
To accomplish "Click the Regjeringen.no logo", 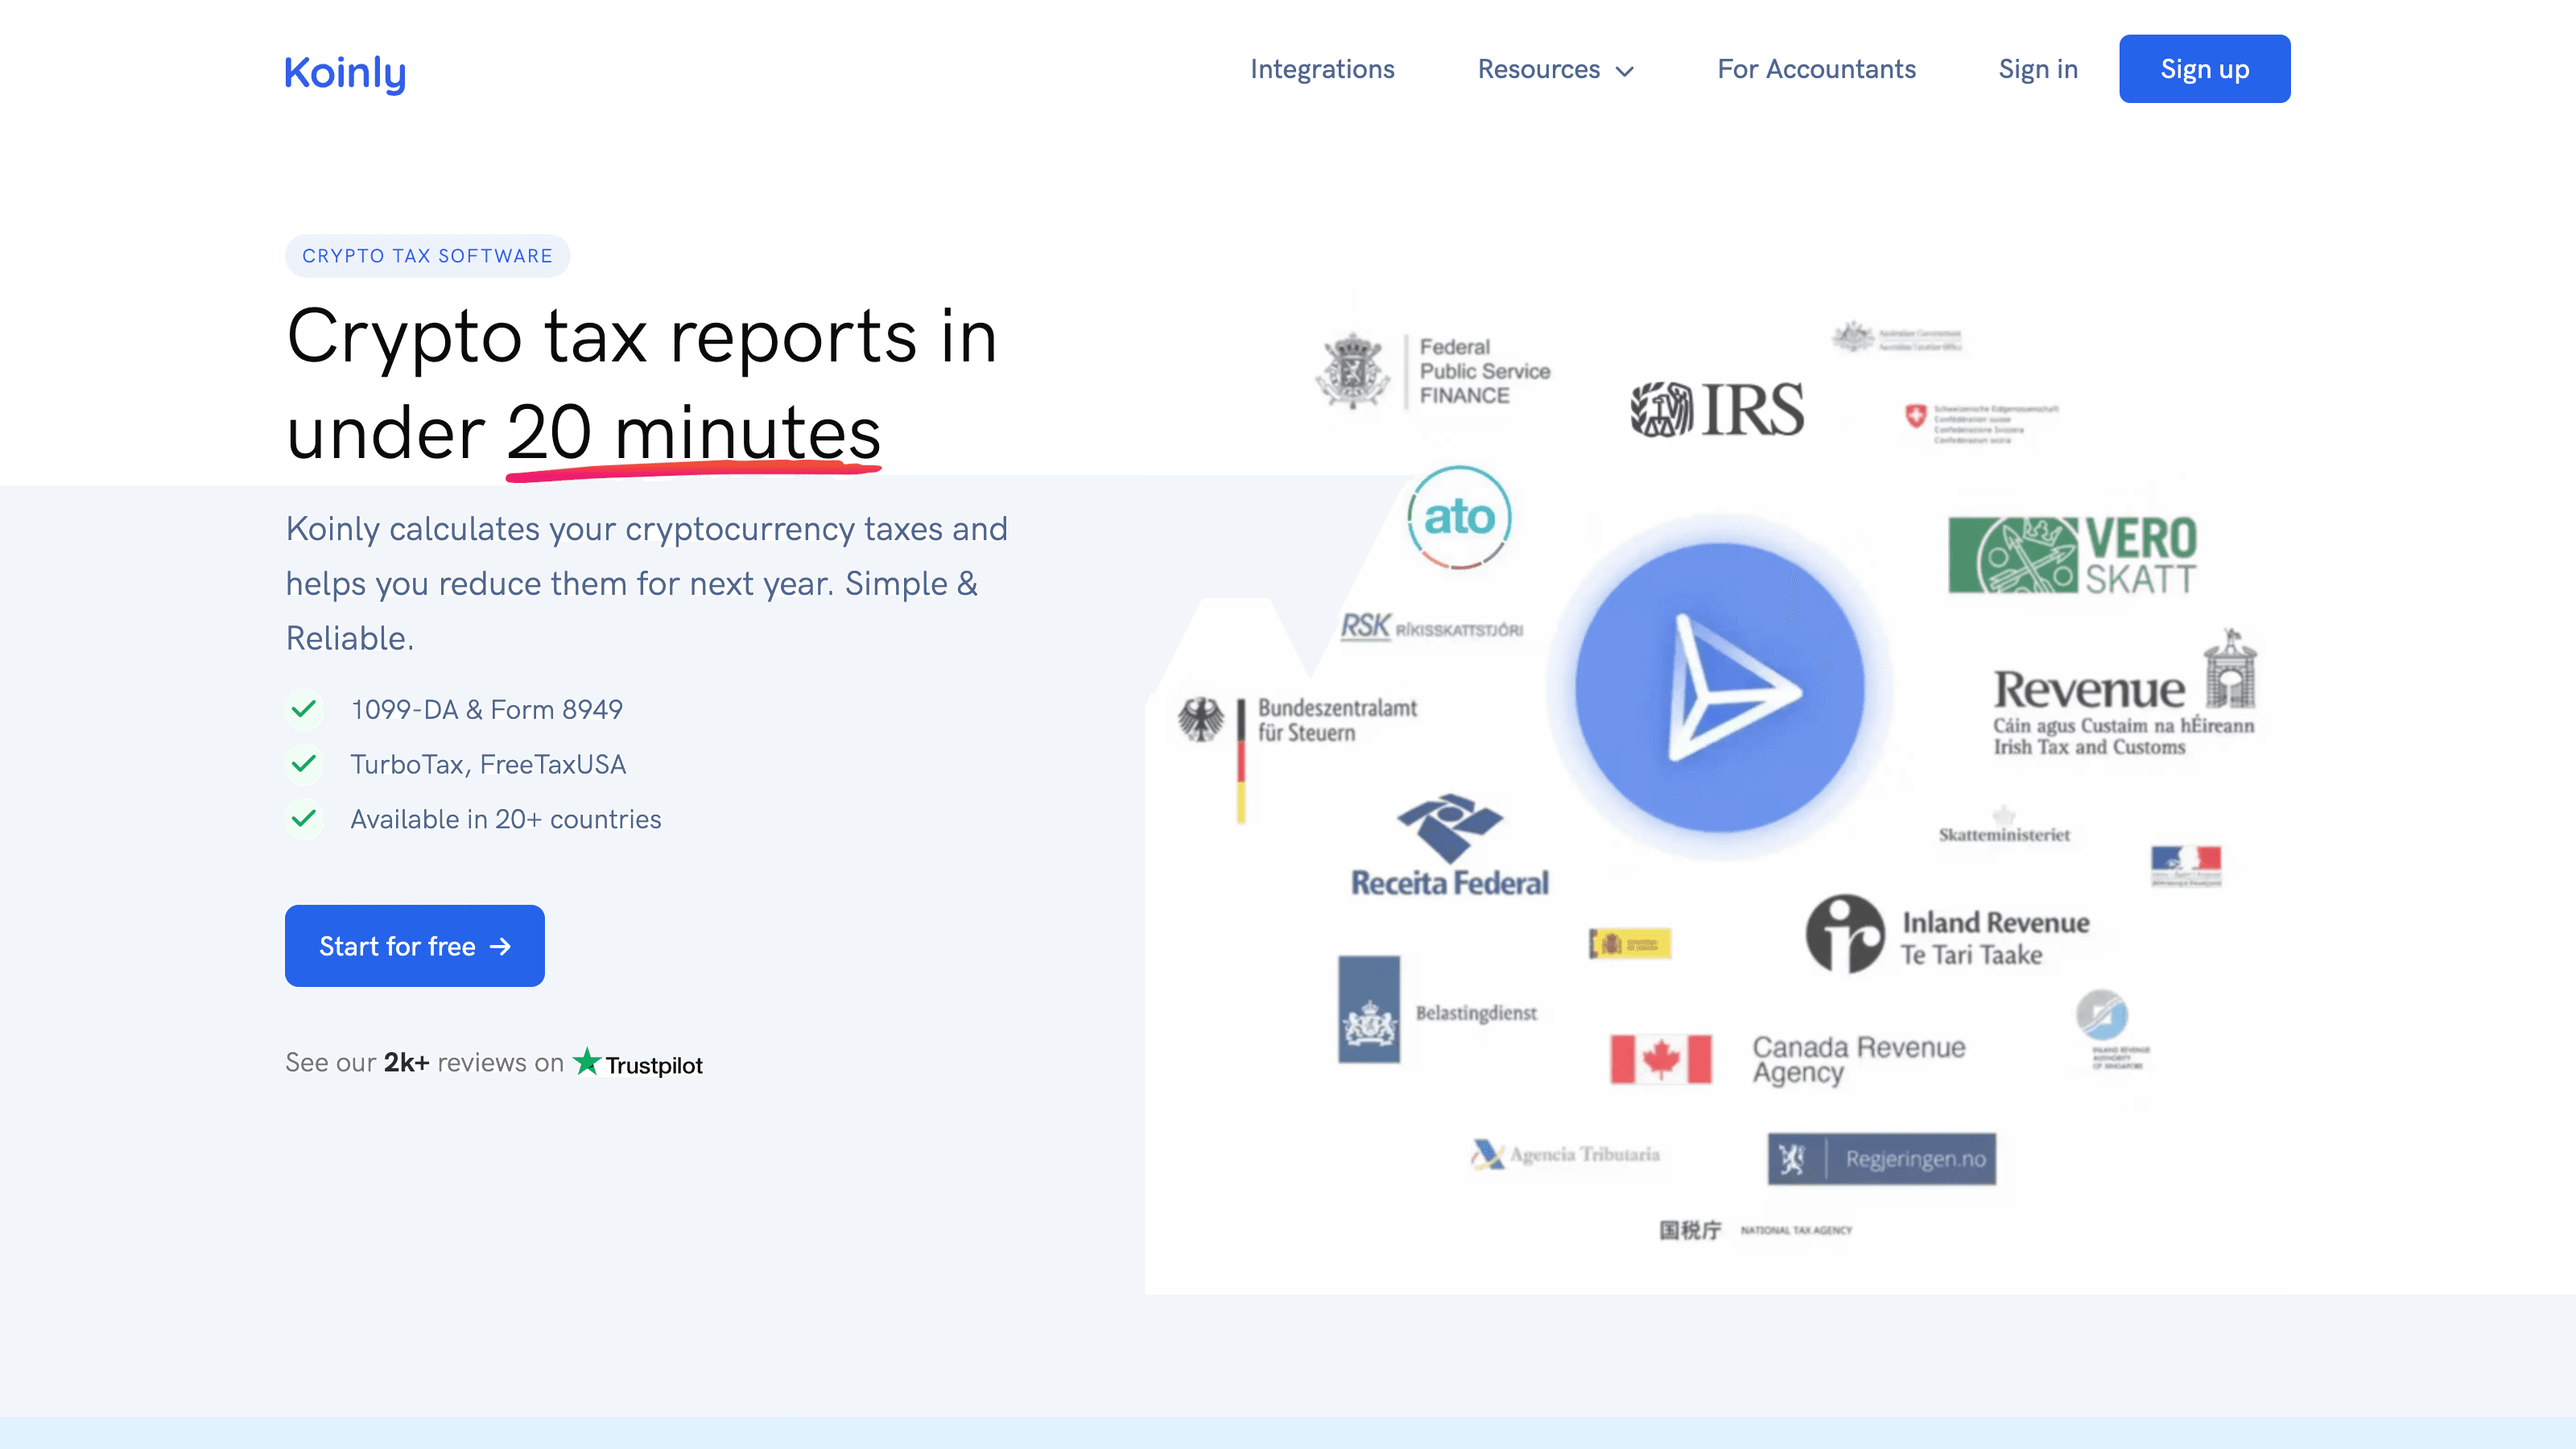I will coord(1881,1159).
